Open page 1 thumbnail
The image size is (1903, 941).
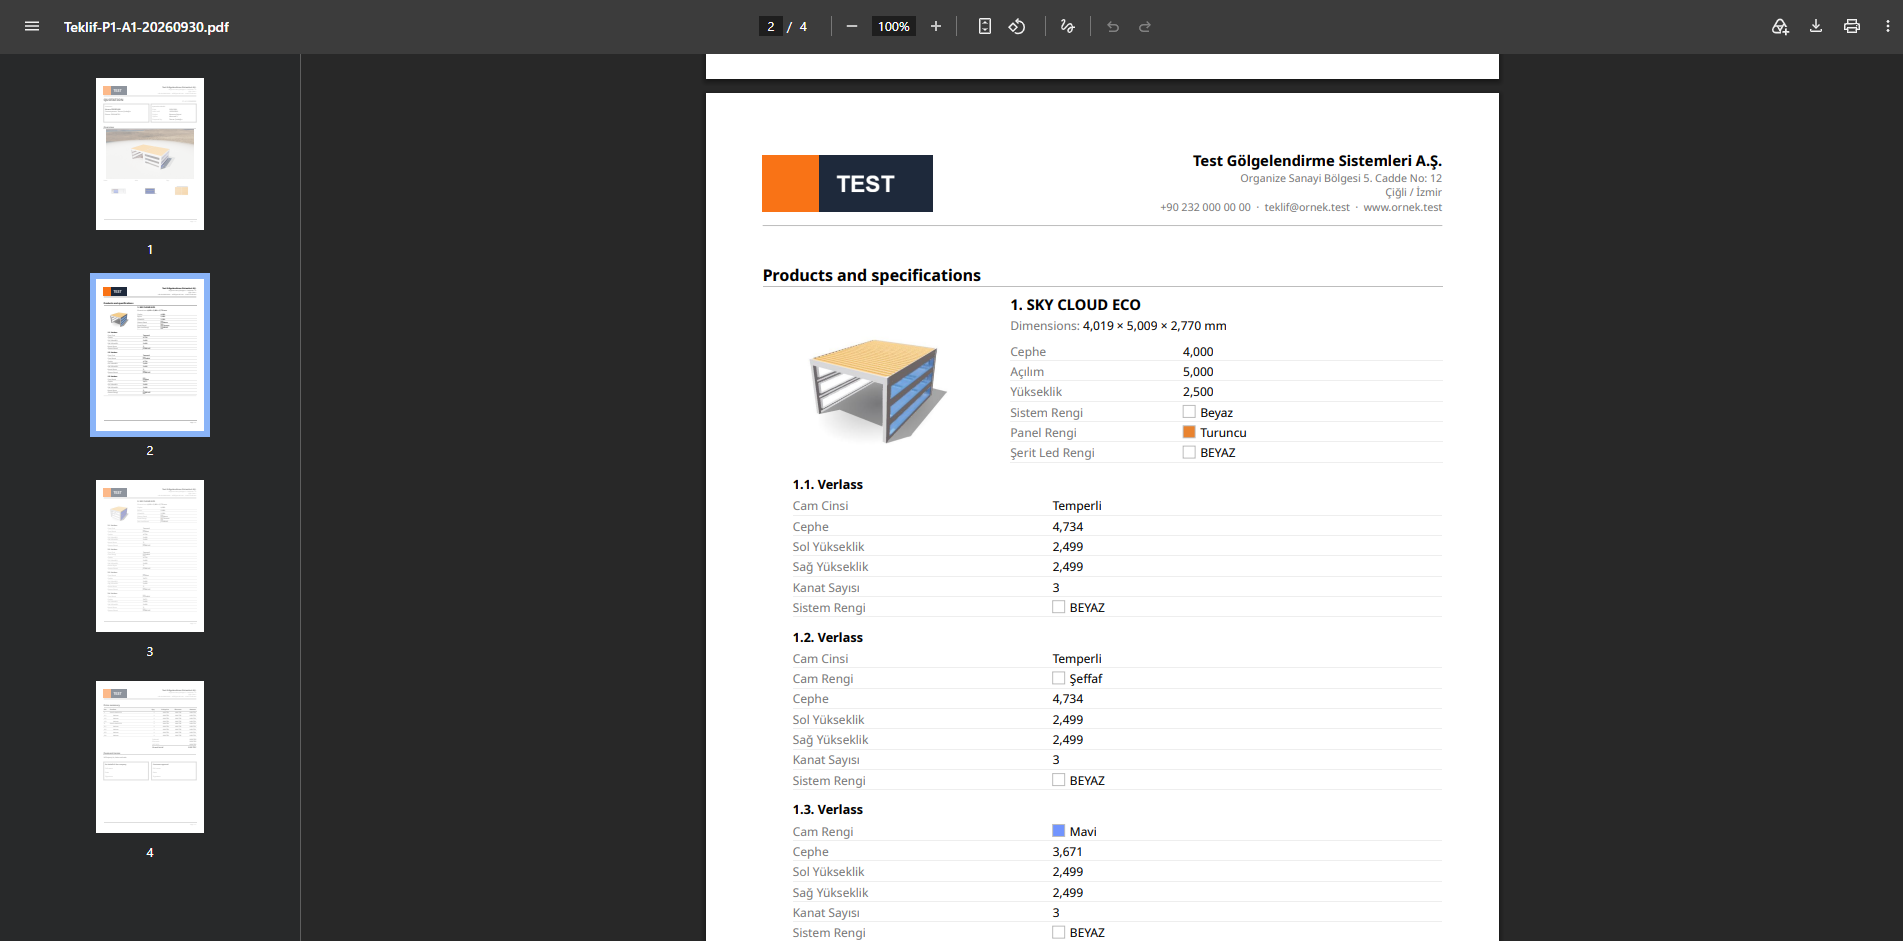tap(150, 154)
